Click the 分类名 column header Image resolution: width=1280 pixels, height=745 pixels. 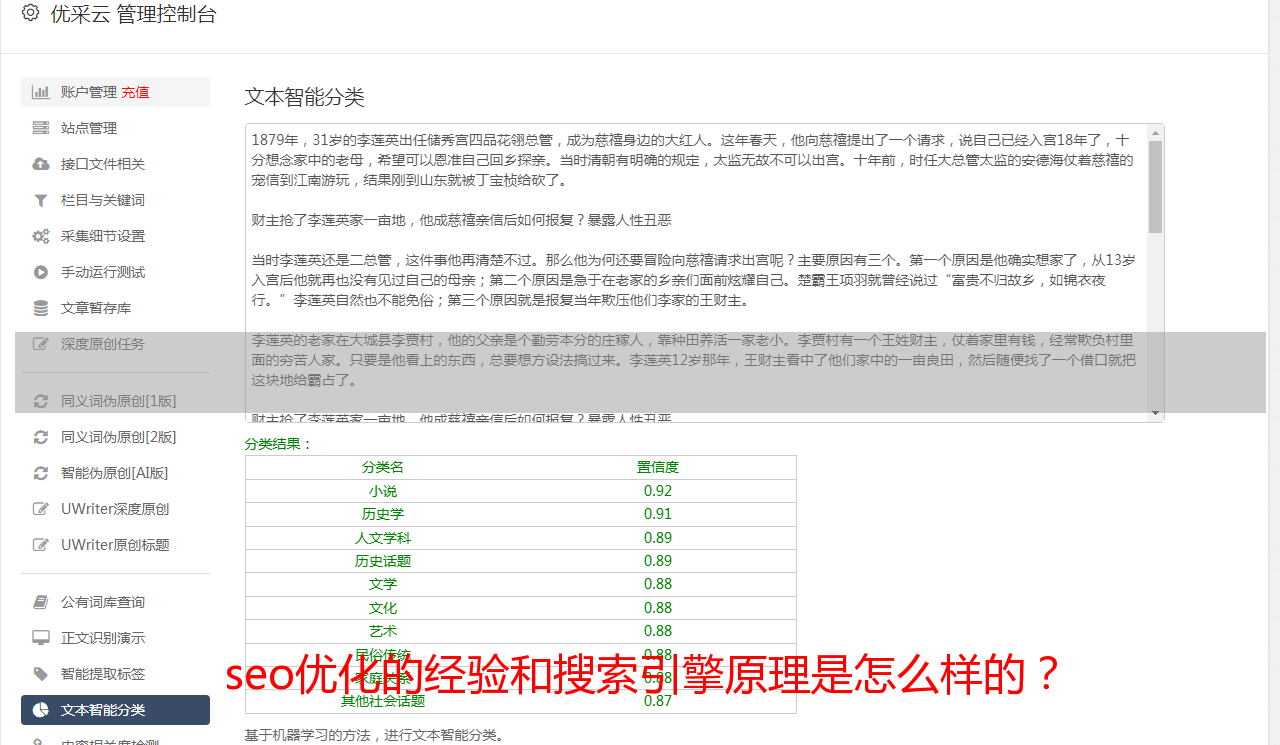pos(383,467)
